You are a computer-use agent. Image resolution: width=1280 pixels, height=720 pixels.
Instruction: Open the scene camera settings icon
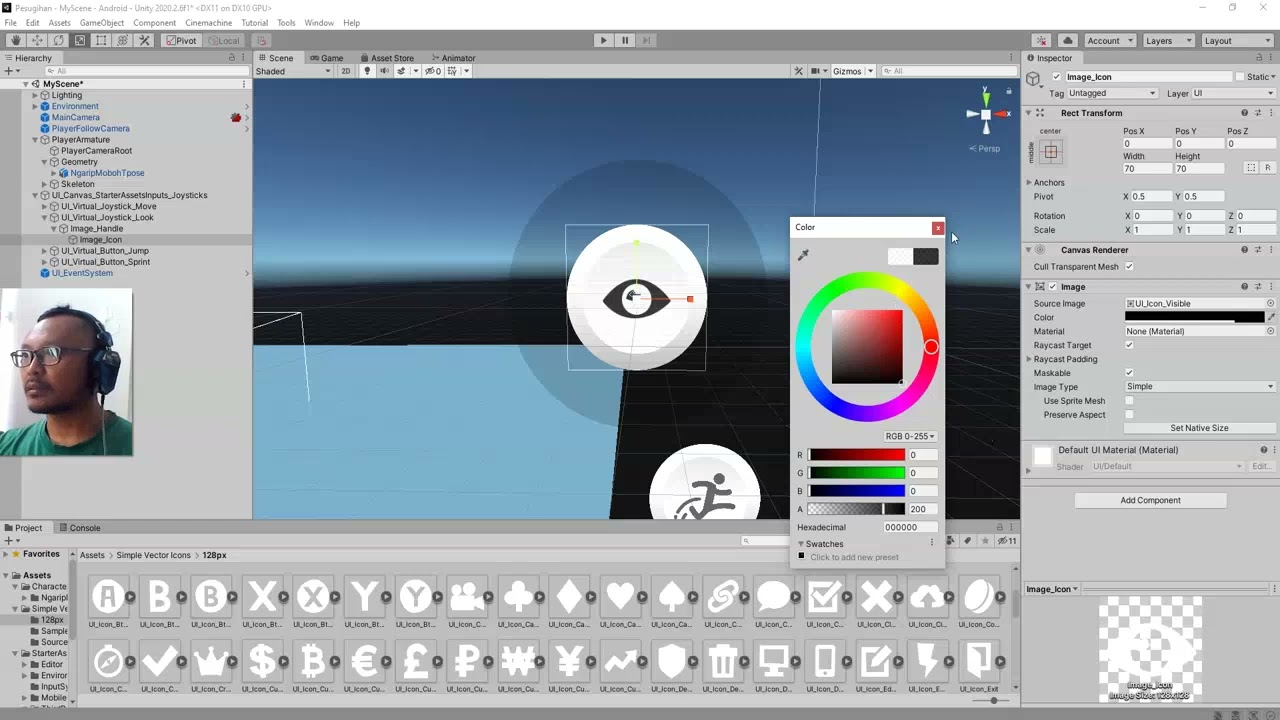(816, 71)
